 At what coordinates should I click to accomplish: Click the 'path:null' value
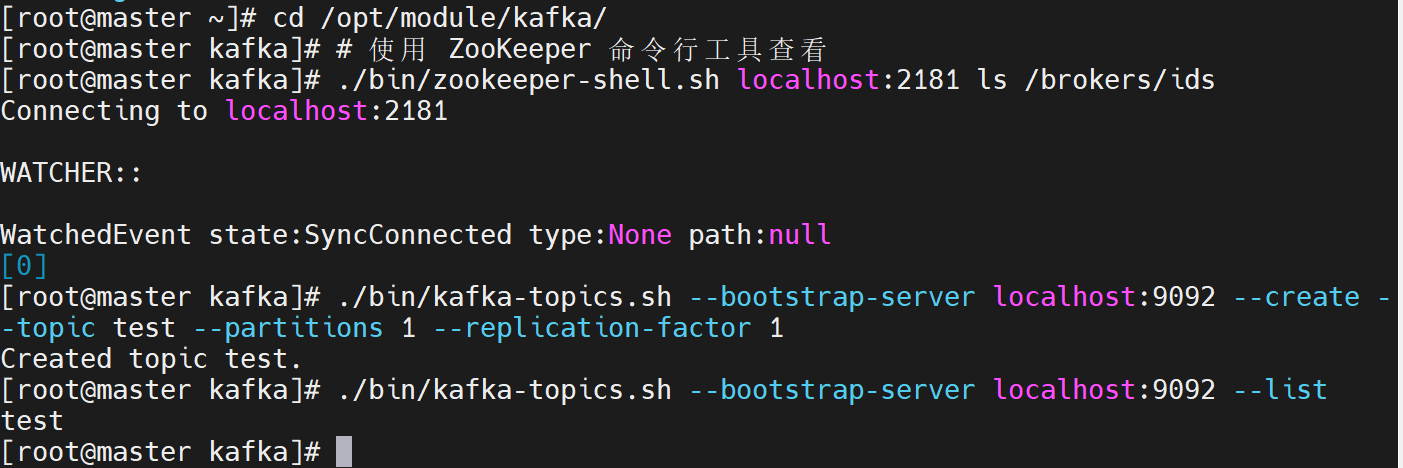click(x=760, y=235)
